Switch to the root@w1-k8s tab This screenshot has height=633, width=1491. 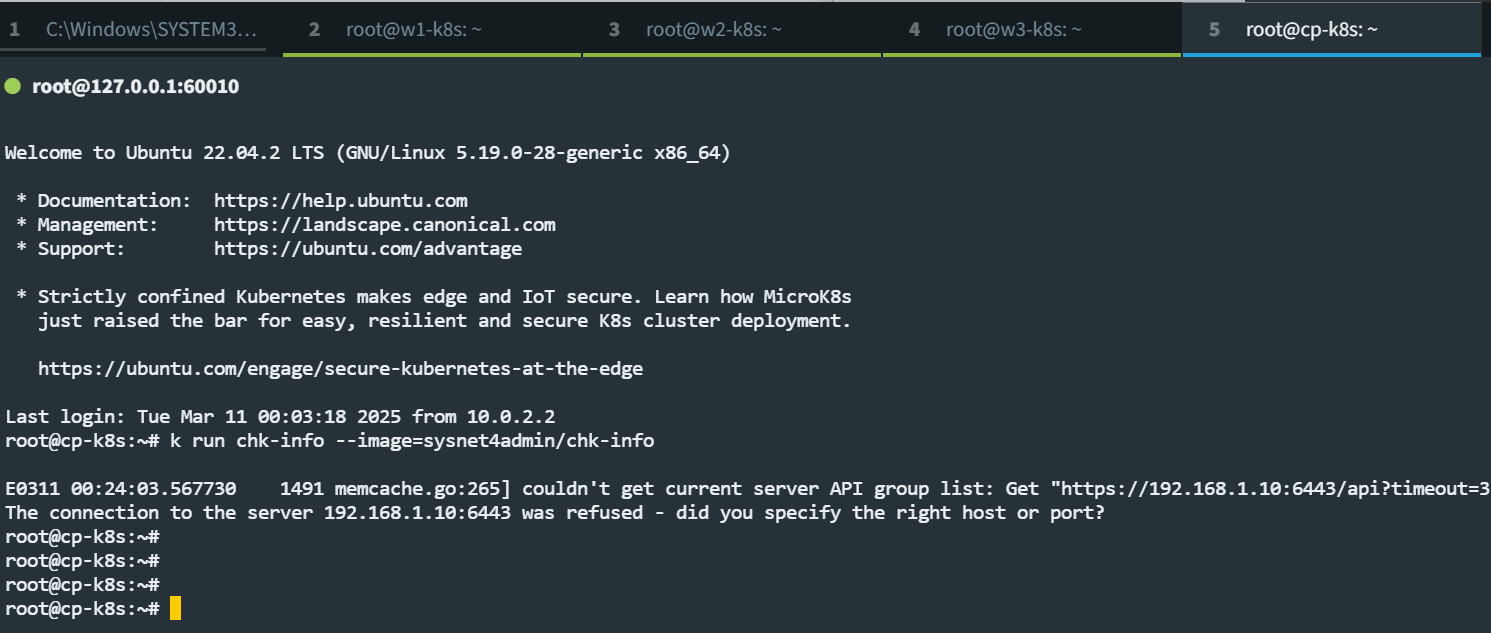[x=432, y=30]
